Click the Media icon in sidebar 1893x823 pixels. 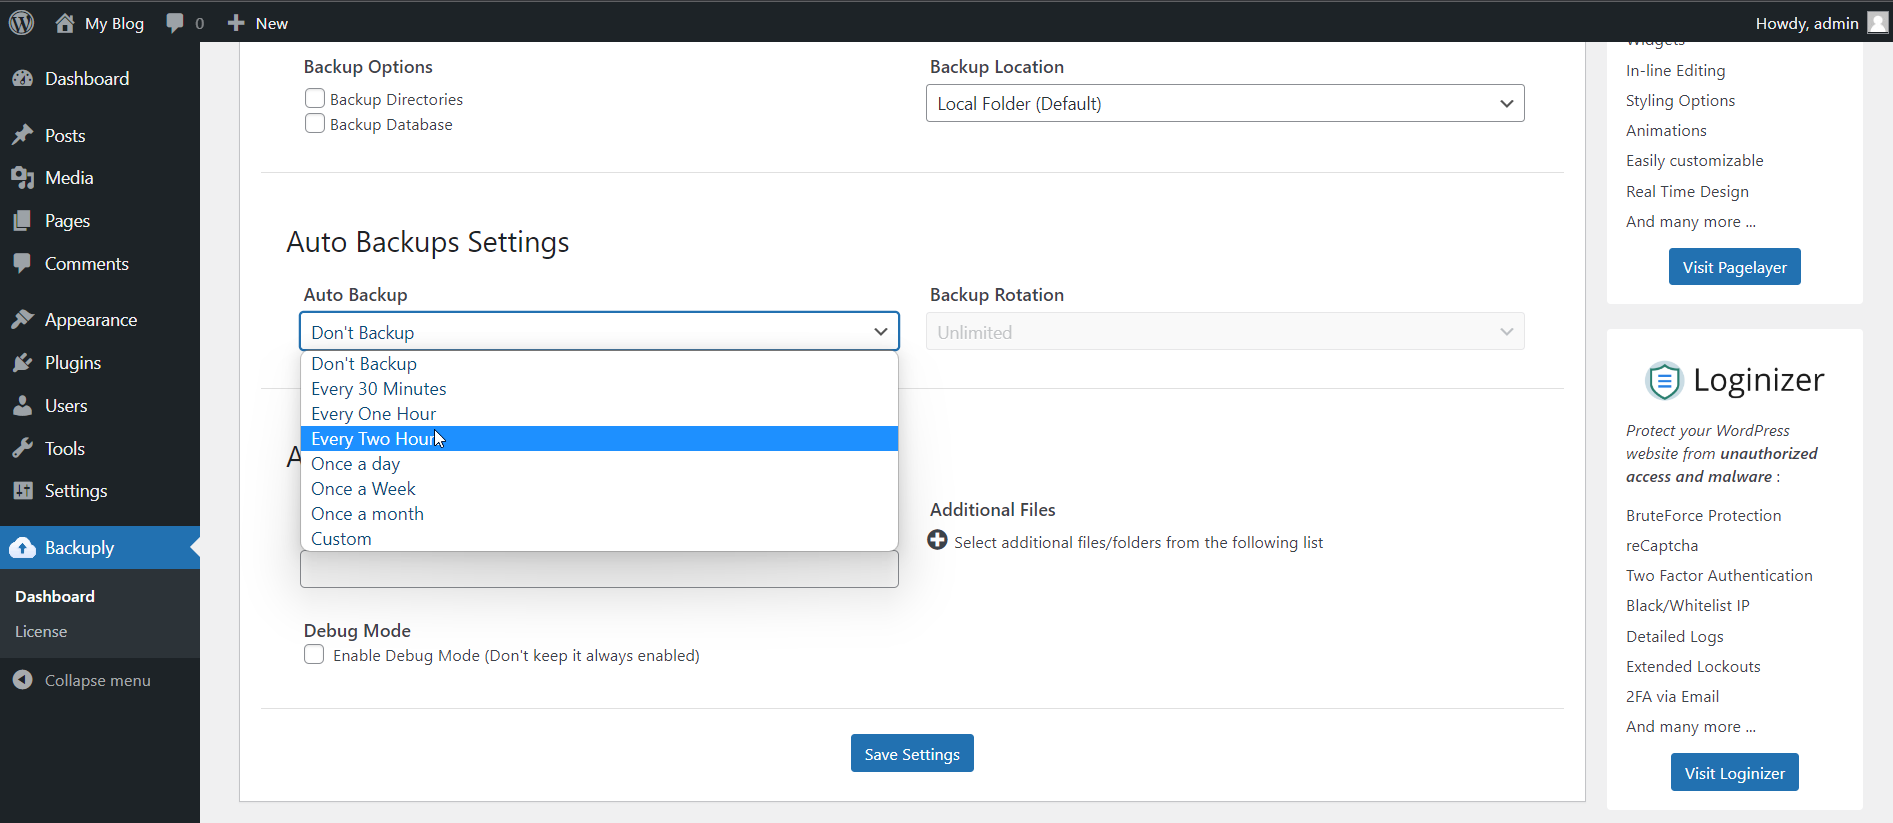point(23,177)
